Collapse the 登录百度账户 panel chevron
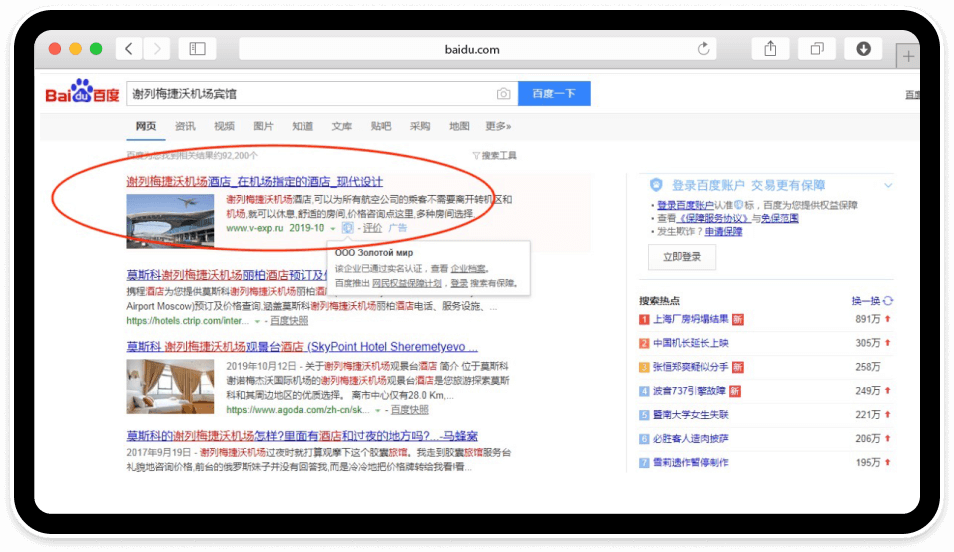 pyautogui.click(x=888, y=185)
